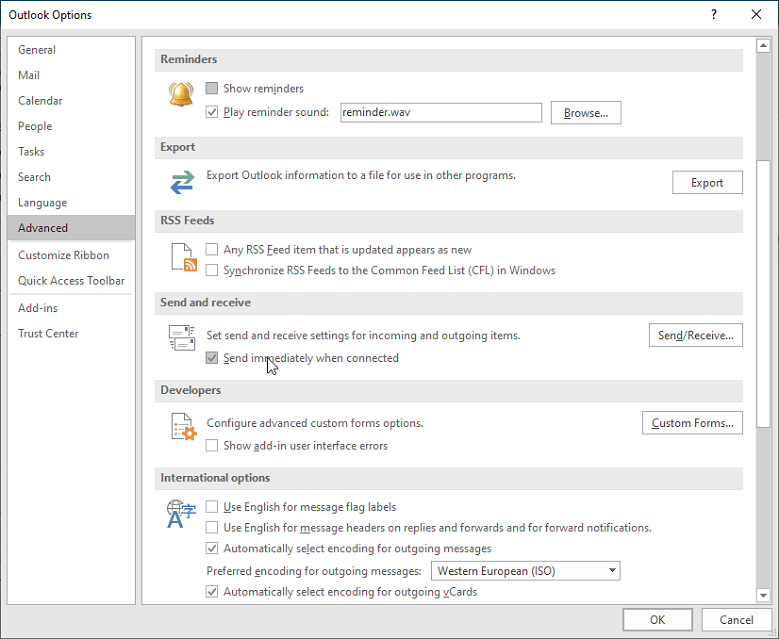
Task: Open Quick Access Toolbar settings
Action: pyautogui.click(x=71, y=281)
